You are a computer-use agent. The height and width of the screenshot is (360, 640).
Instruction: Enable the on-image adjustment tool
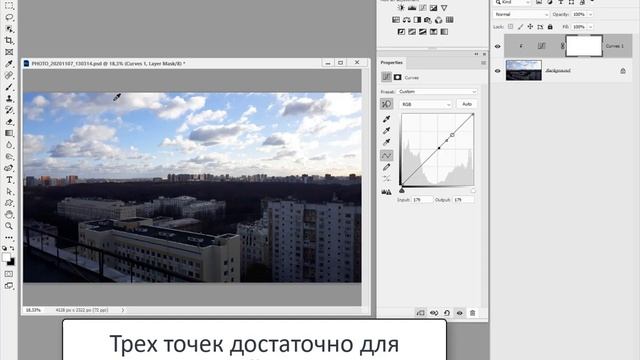coord(386,104)
